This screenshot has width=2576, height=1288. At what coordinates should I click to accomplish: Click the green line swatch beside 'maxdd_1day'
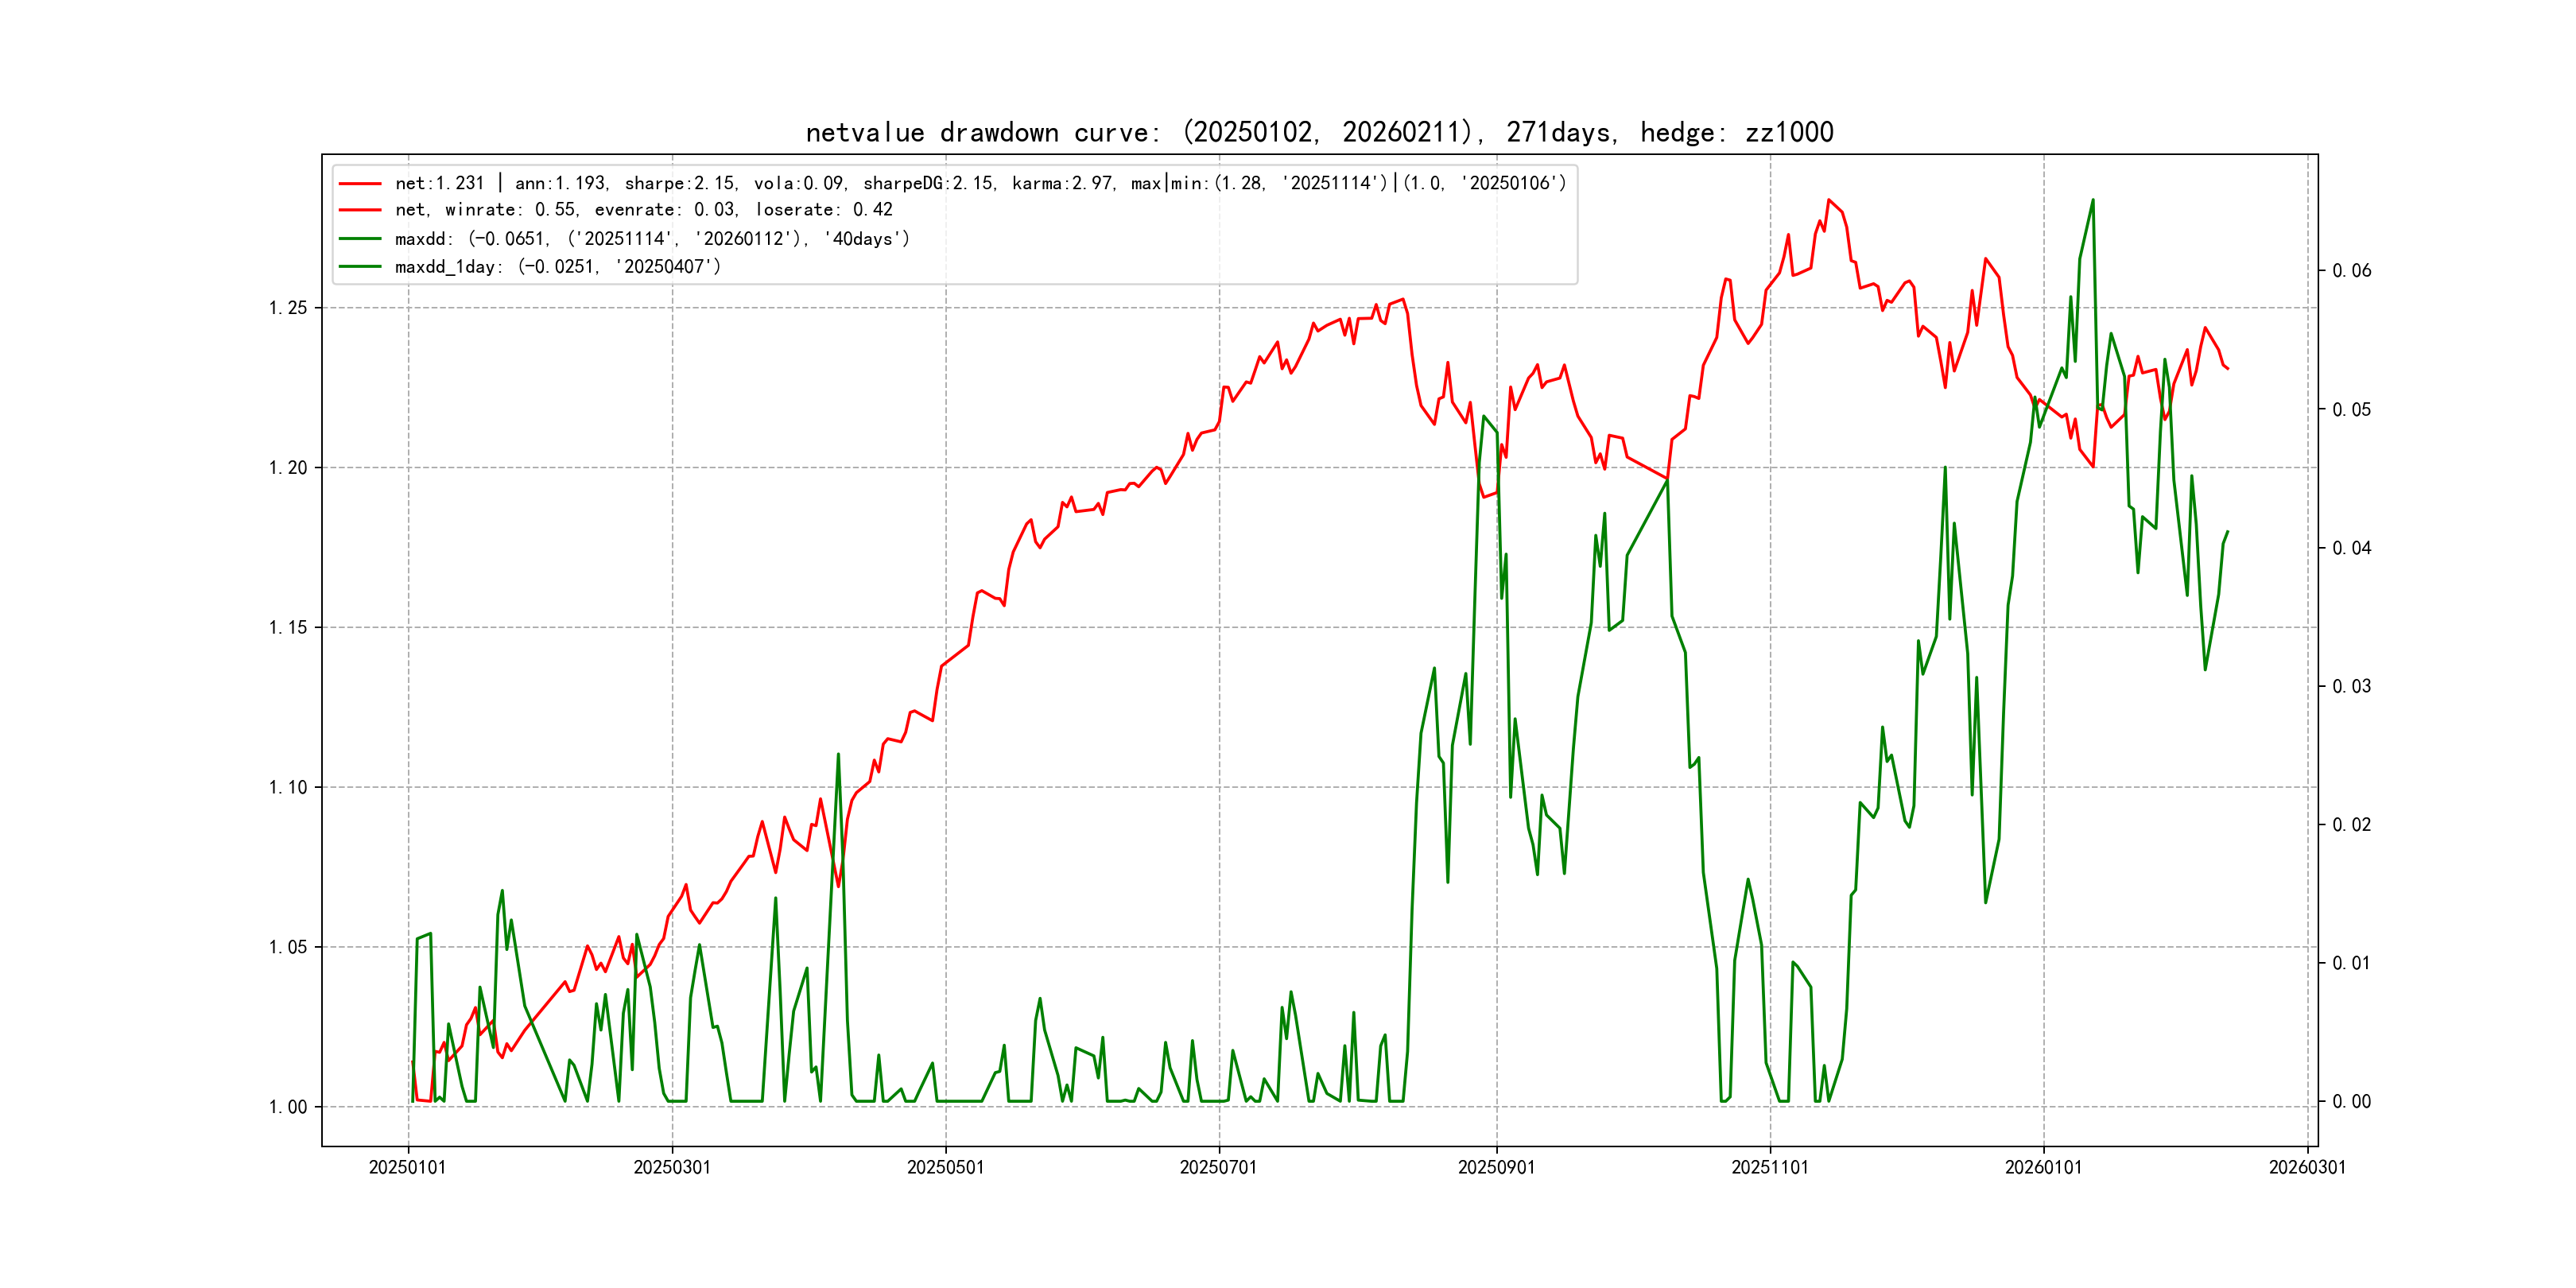pyautogui.click(x=360, y=267)
